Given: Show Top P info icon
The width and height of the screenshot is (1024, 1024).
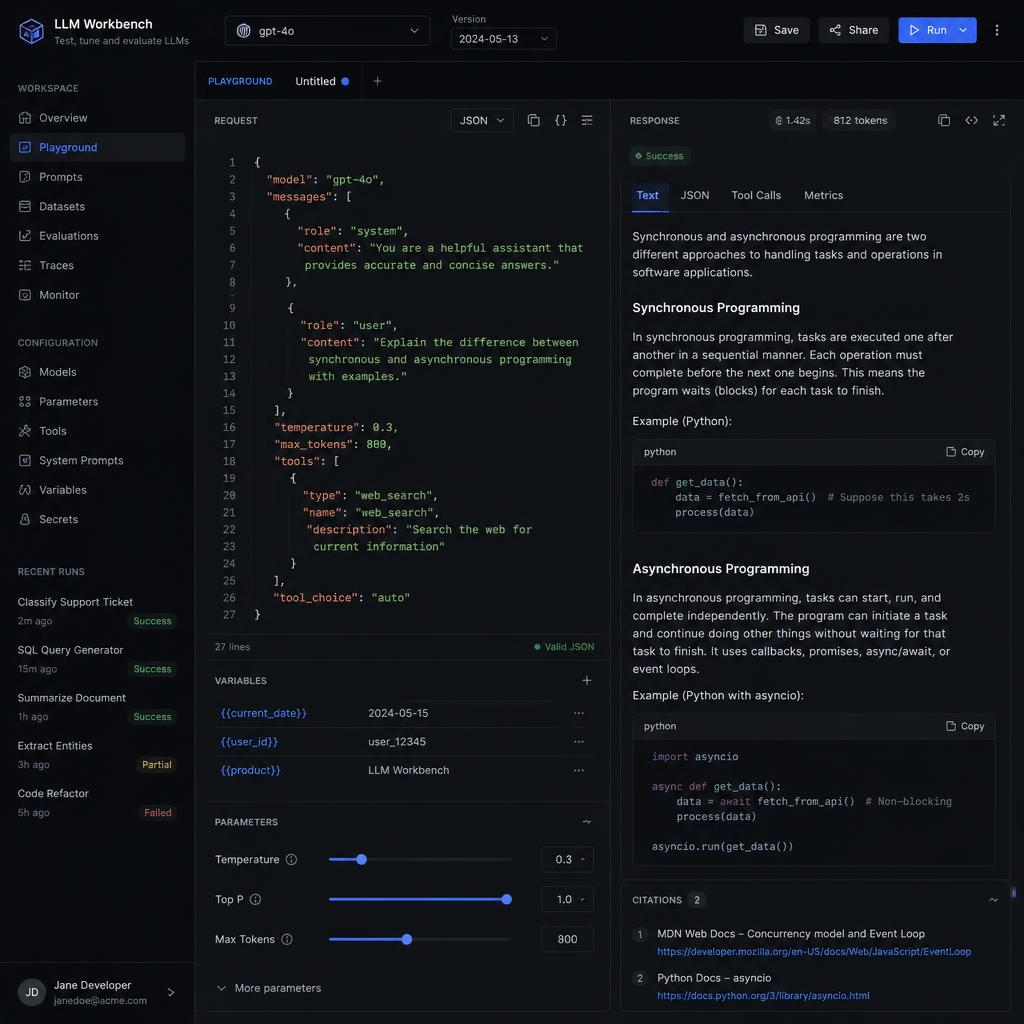Looking at the screenshot, I should 255,899.
